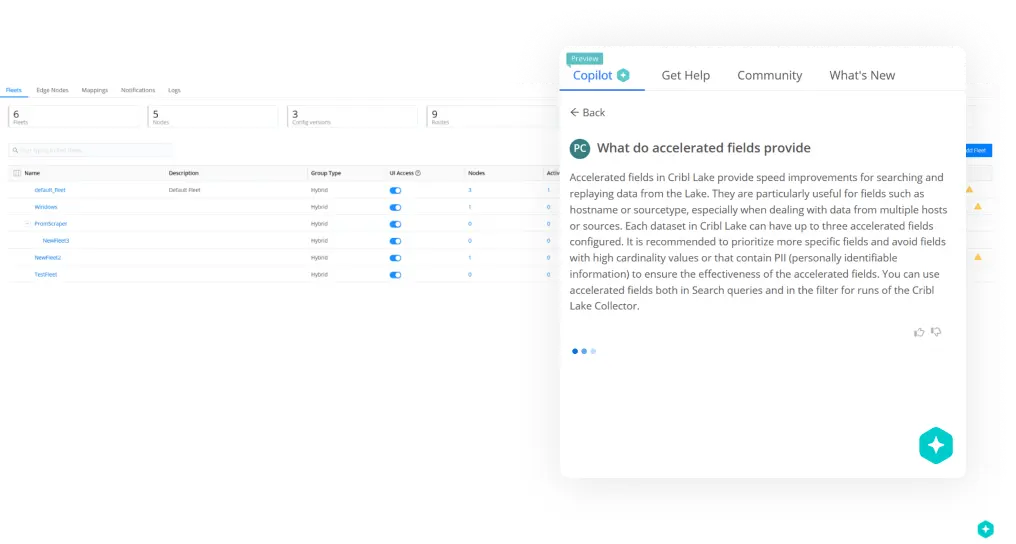The image size is (1016, 544).
Task: Click the UI Access help question icon
Action: (418, 173)
